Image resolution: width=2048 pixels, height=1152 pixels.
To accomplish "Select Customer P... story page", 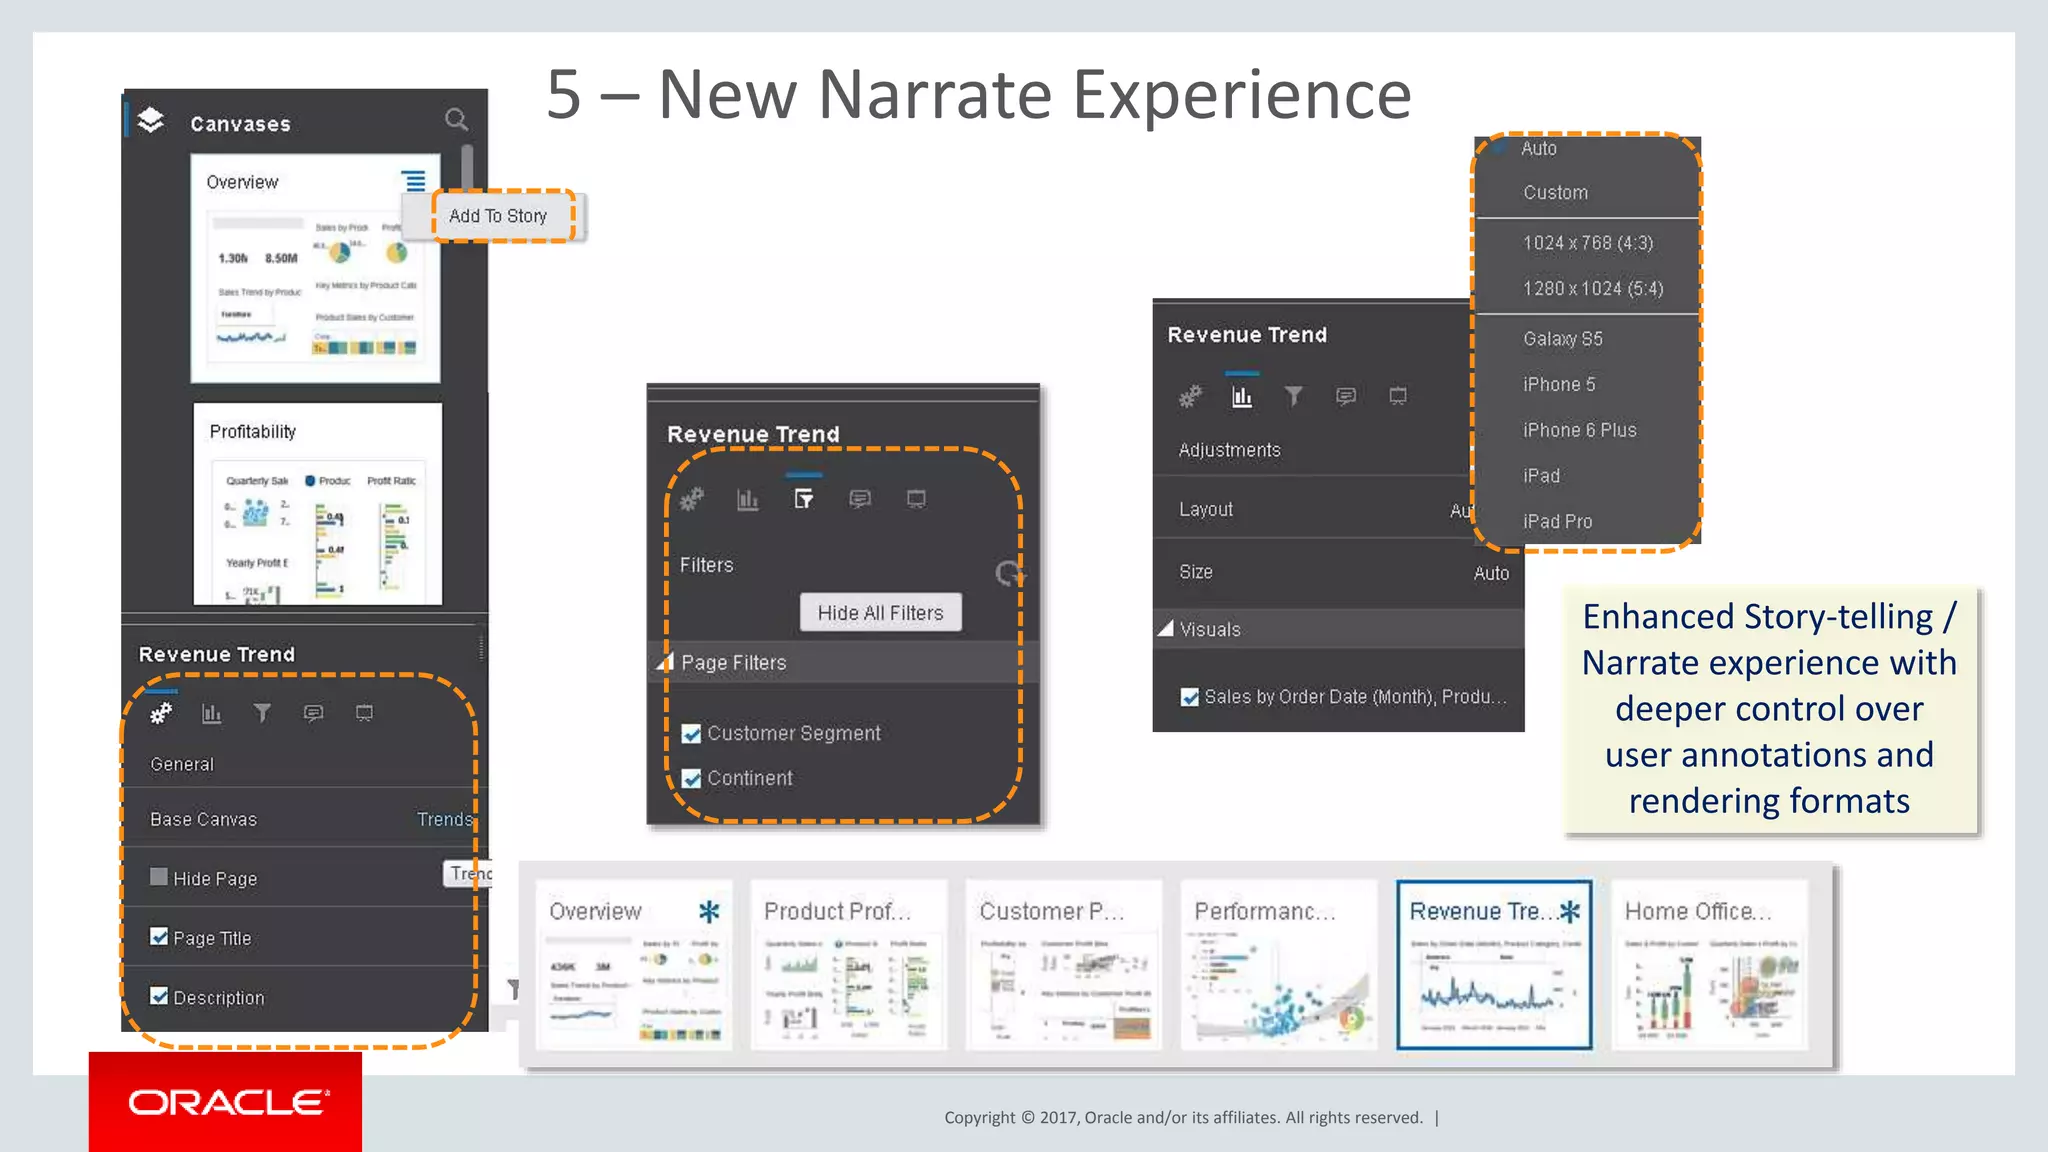I will pos(1064,964).
